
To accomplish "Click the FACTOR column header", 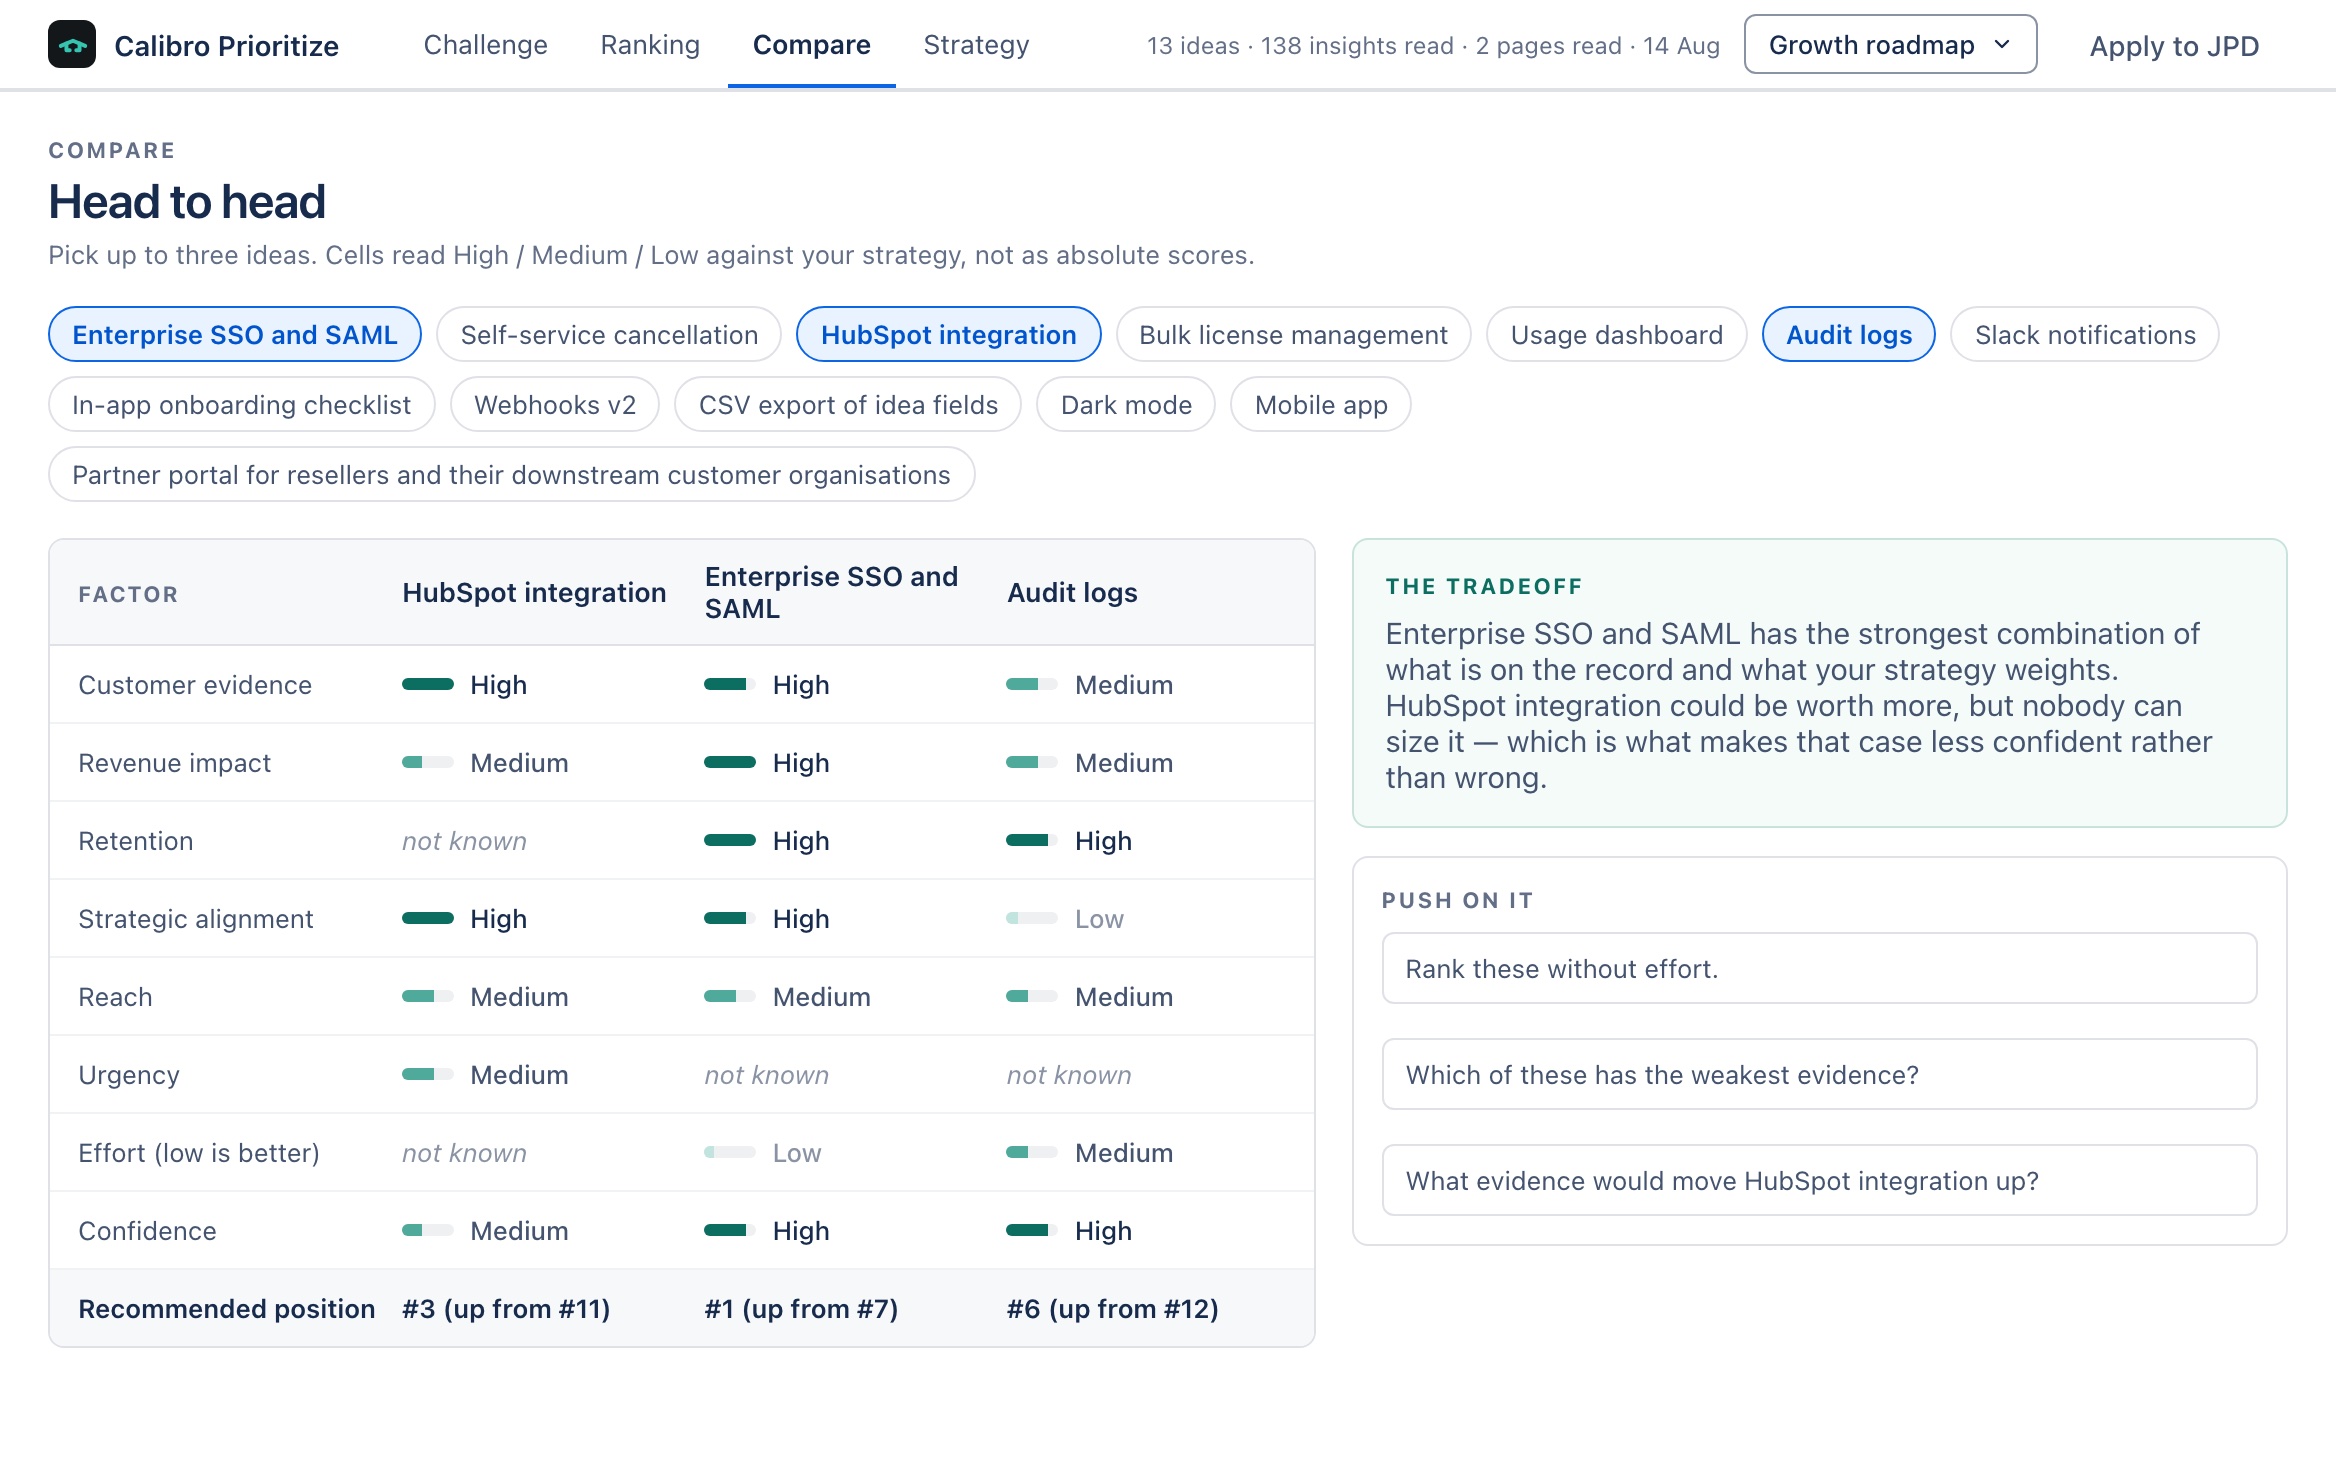I will pyautogui.click(x=128, y=594).
